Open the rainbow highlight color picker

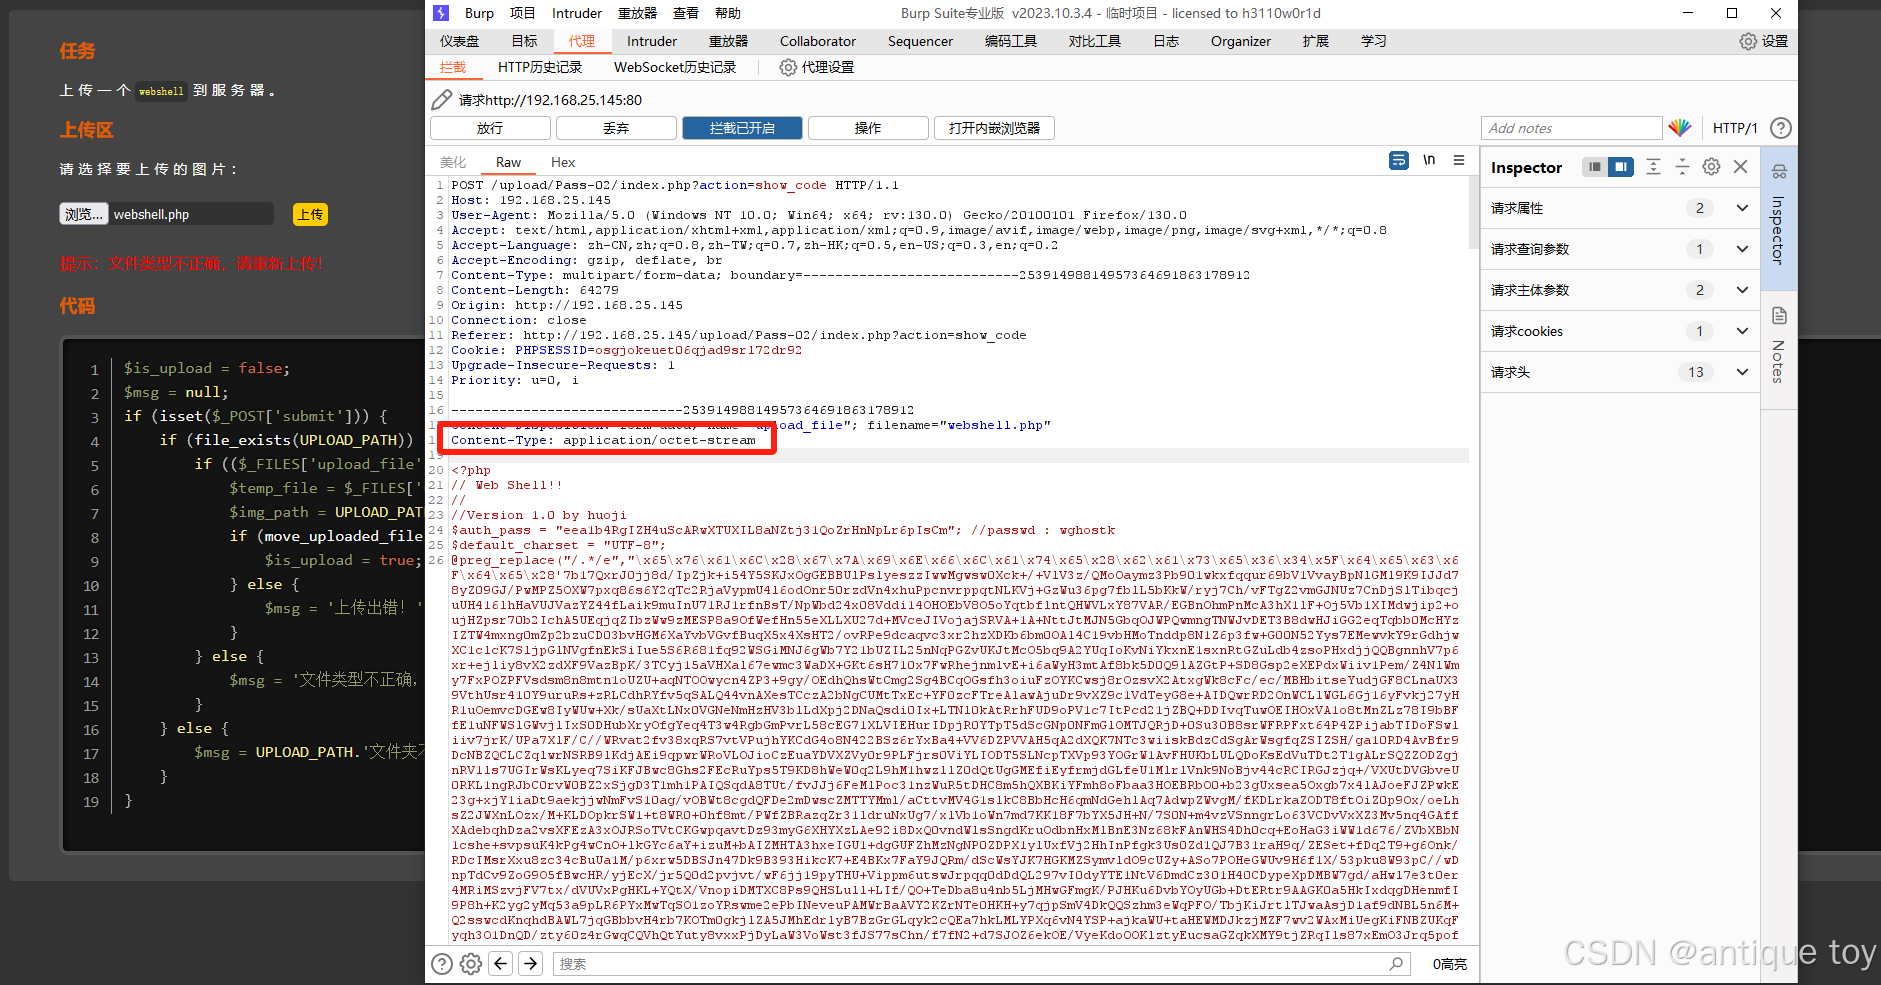(1680, 128)
